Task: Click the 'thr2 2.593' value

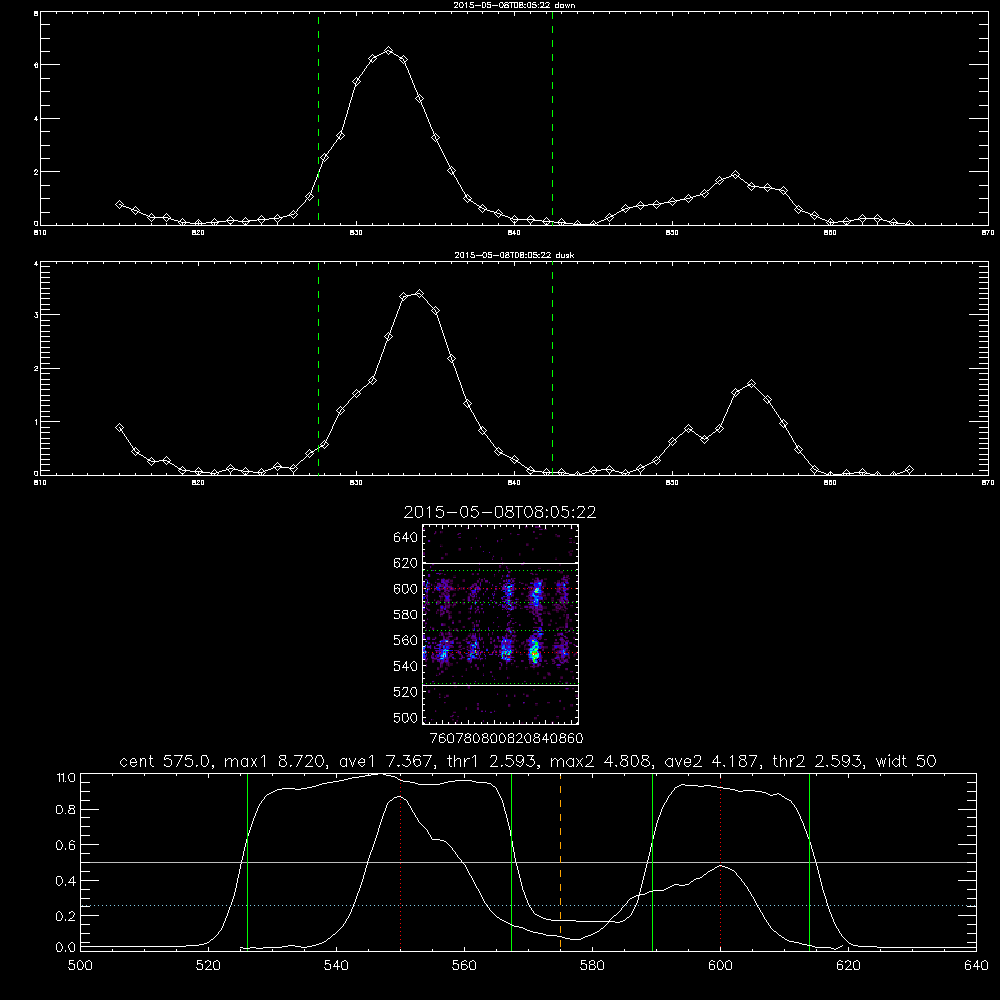Action: pos(820,761)
